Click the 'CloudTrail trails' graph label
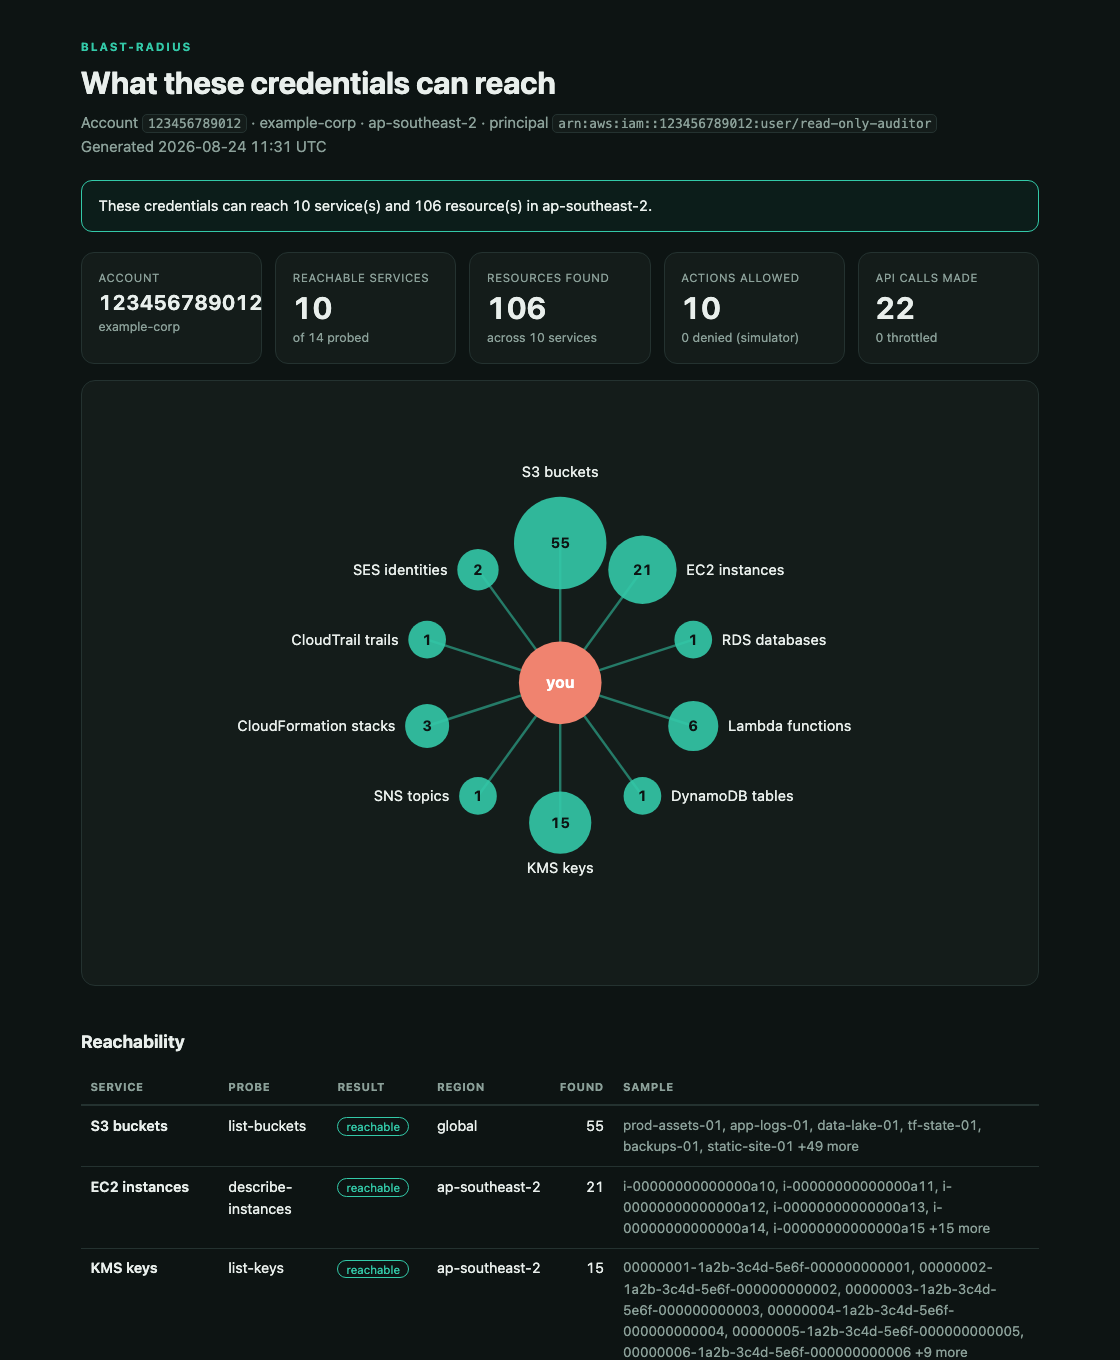The image size is (1120, 1360). click(x=345, y=640)
